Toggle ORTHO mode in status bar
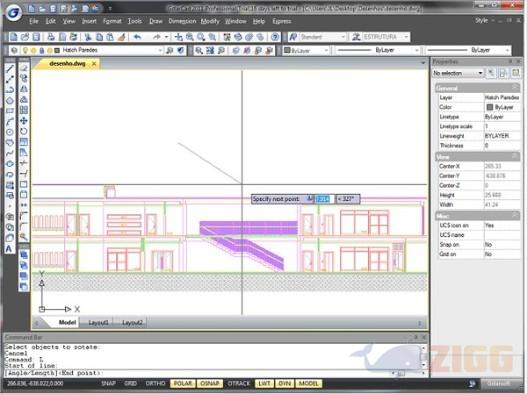Image resolution: width=527 pixels, height=394 pixels. click(x=155, y=384)
